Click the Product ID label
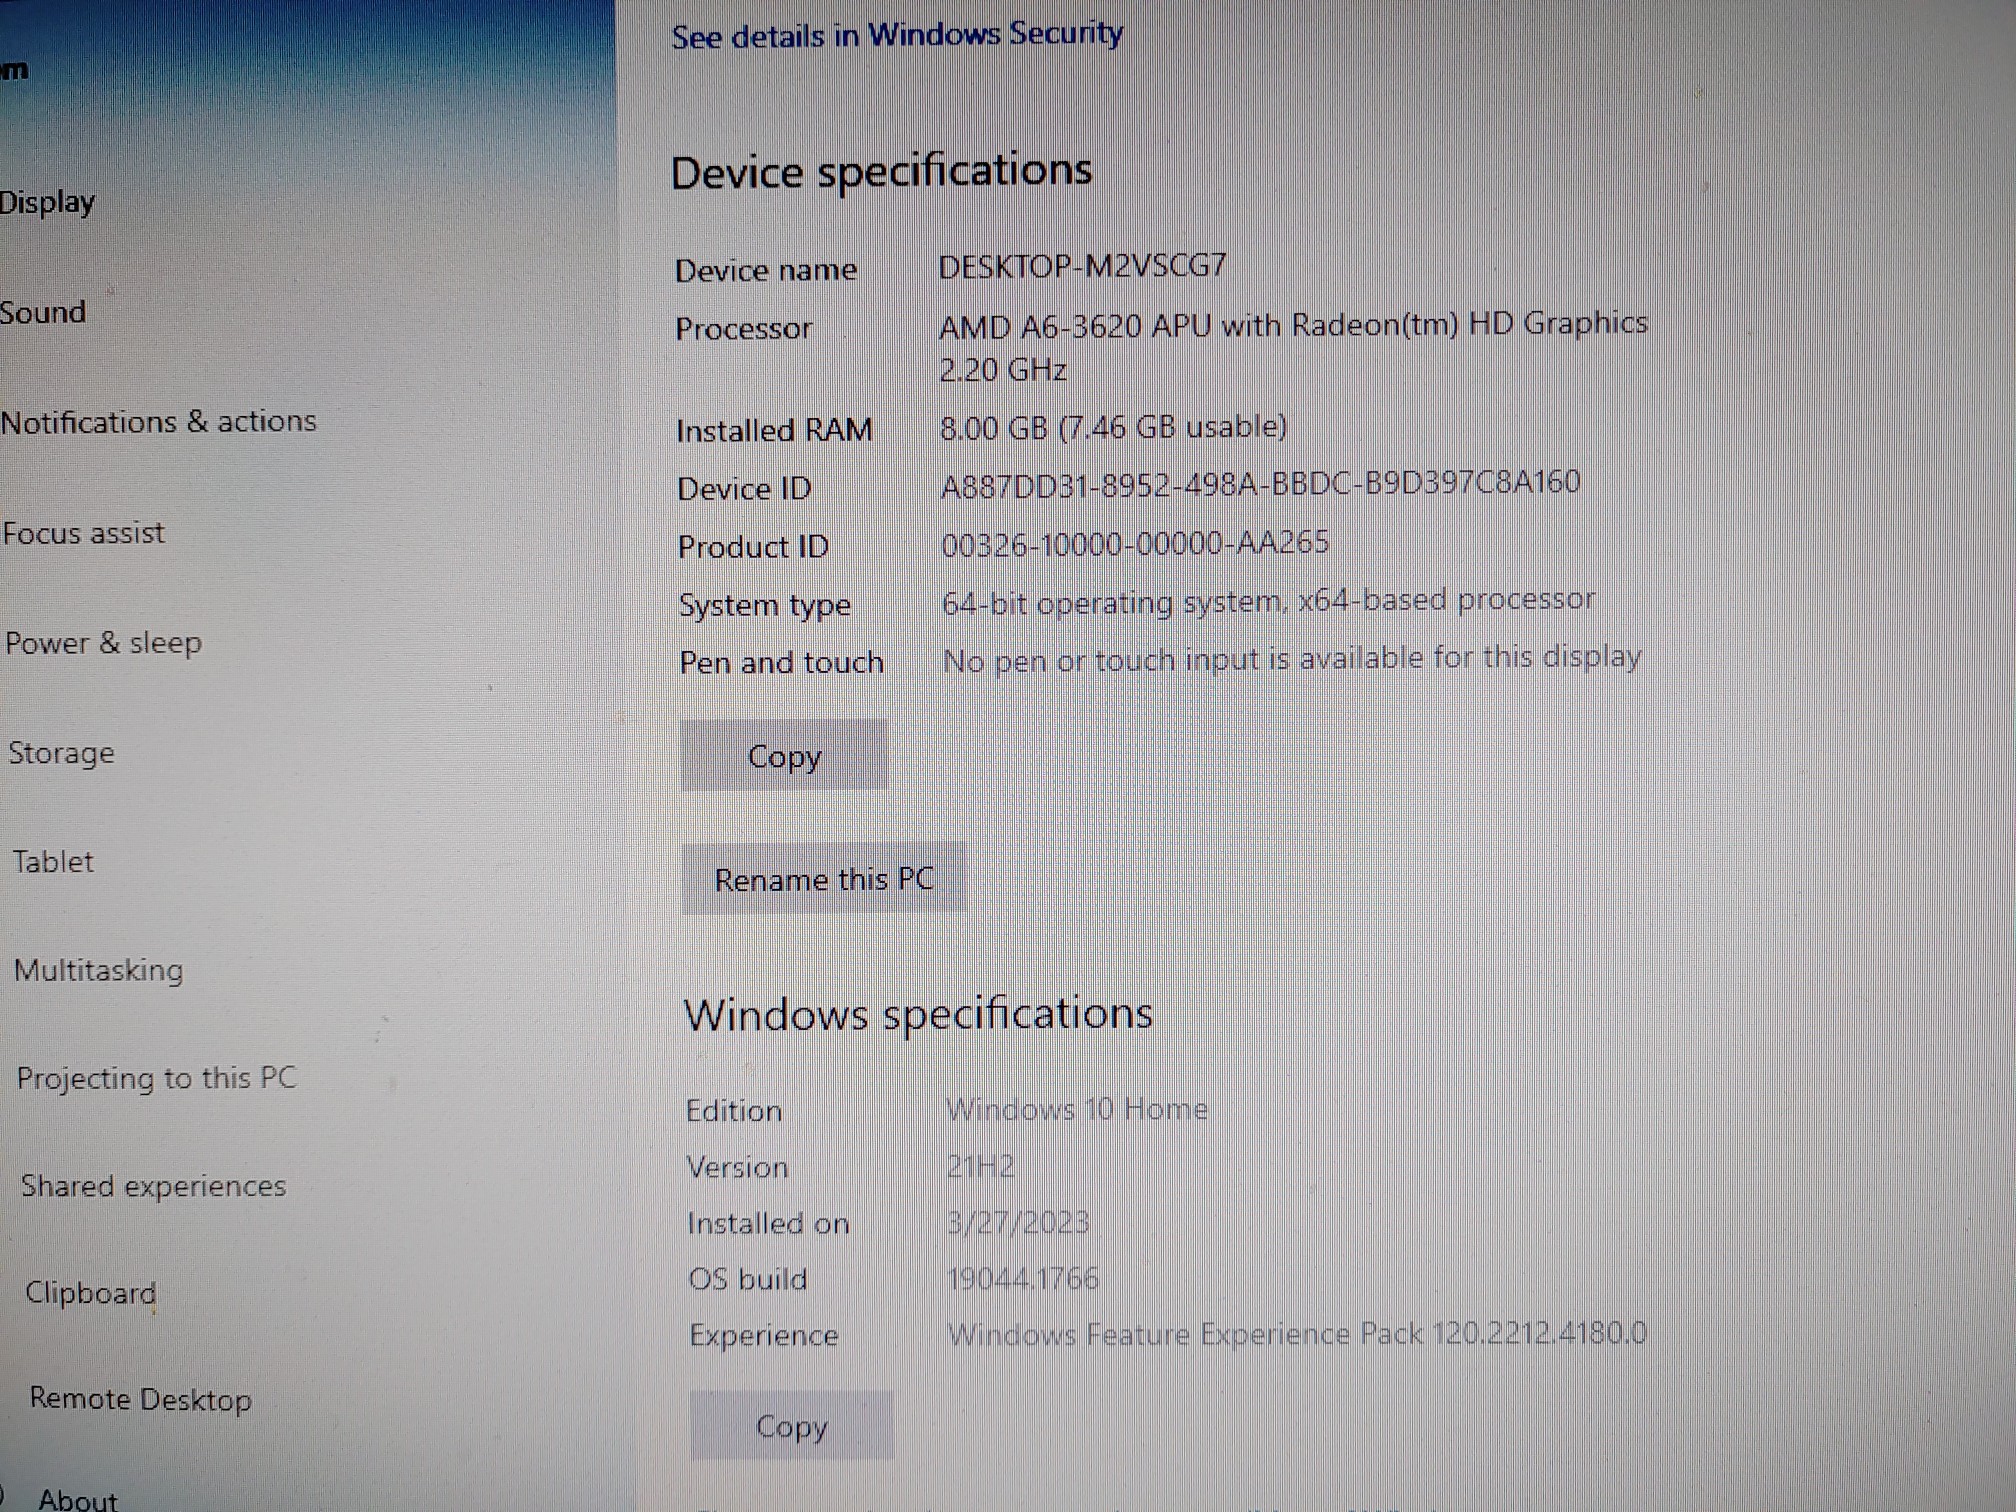The image size is (2016, 1512). click(753, 547)
